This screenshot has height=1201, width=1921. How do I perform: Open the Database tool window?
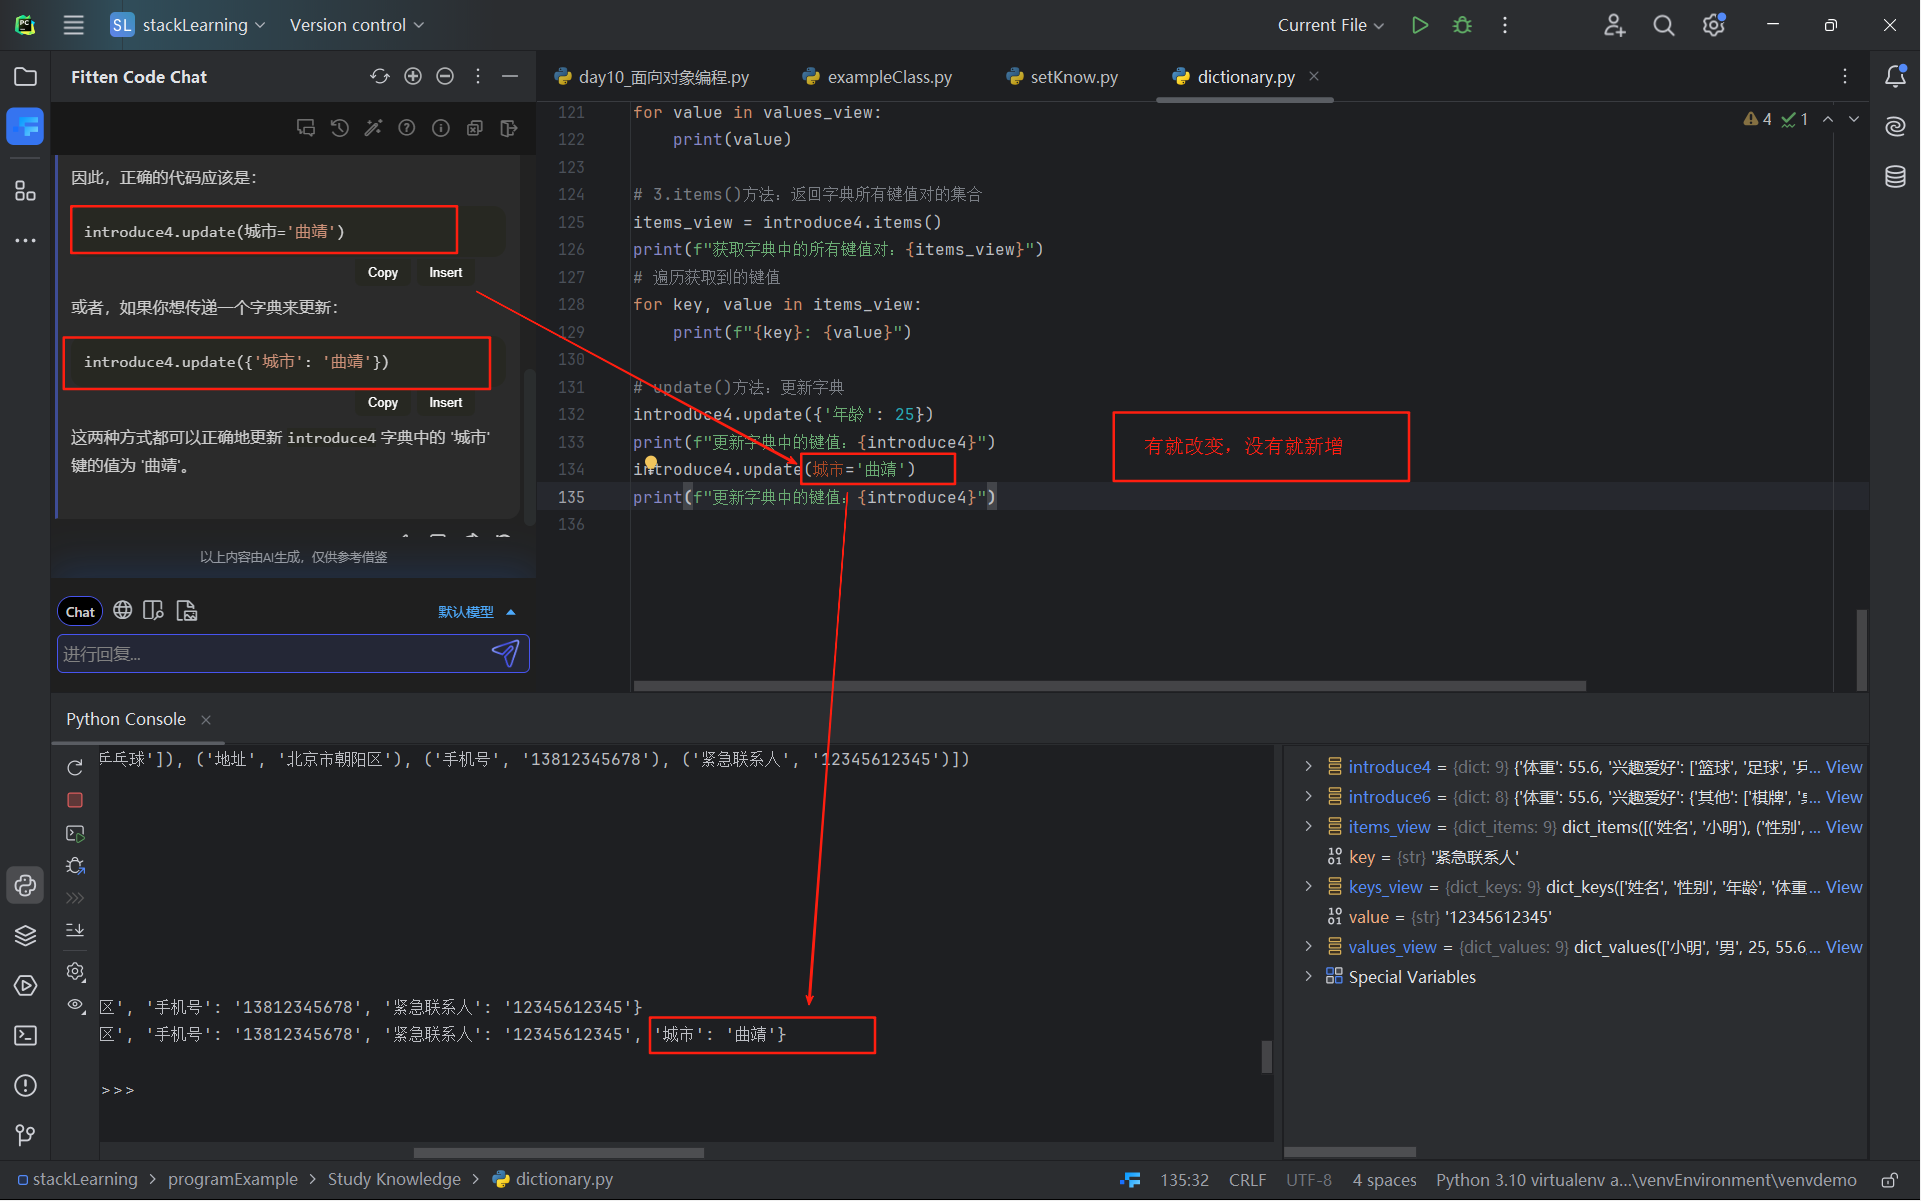tap(1895, 177)
